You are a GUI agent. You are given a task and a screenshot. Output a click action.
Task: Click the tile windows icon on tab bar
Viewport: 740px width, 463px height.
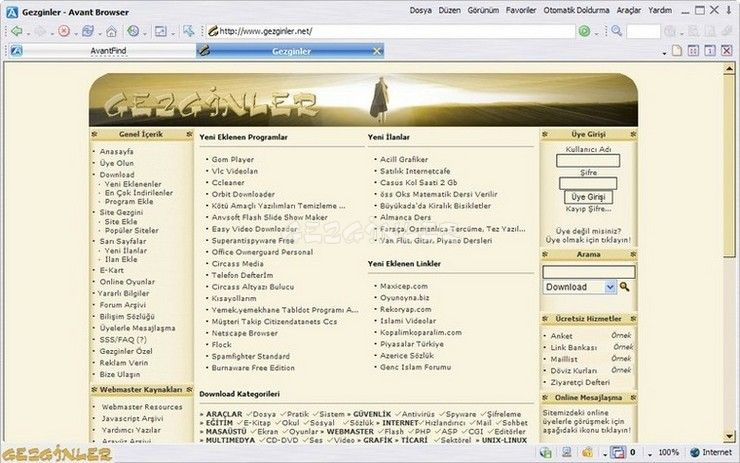(x=693, y=51)
